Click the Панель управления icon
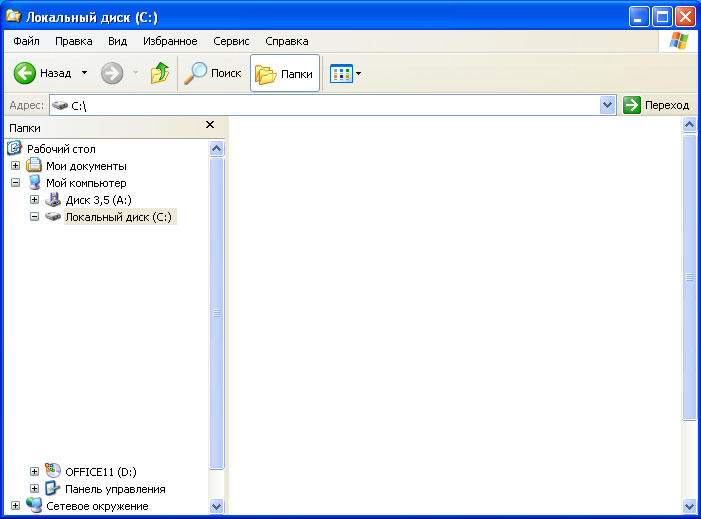The height and width of the screenshot is (519, 701). point(53,488)
